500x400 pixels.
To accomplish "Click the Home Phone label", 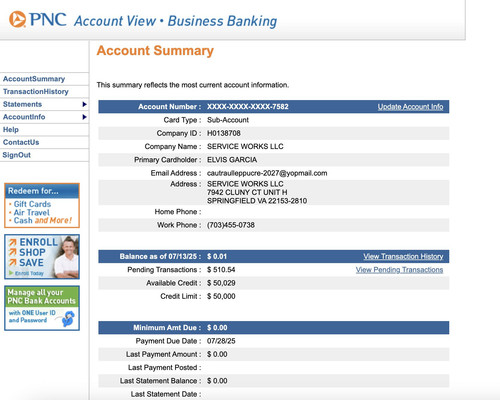I will [x=178, y=212].
